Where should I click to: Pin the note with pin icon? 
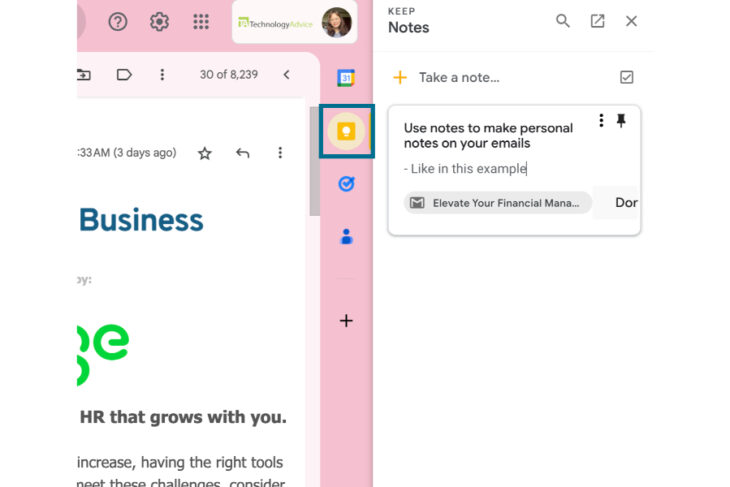coord(621,121)
